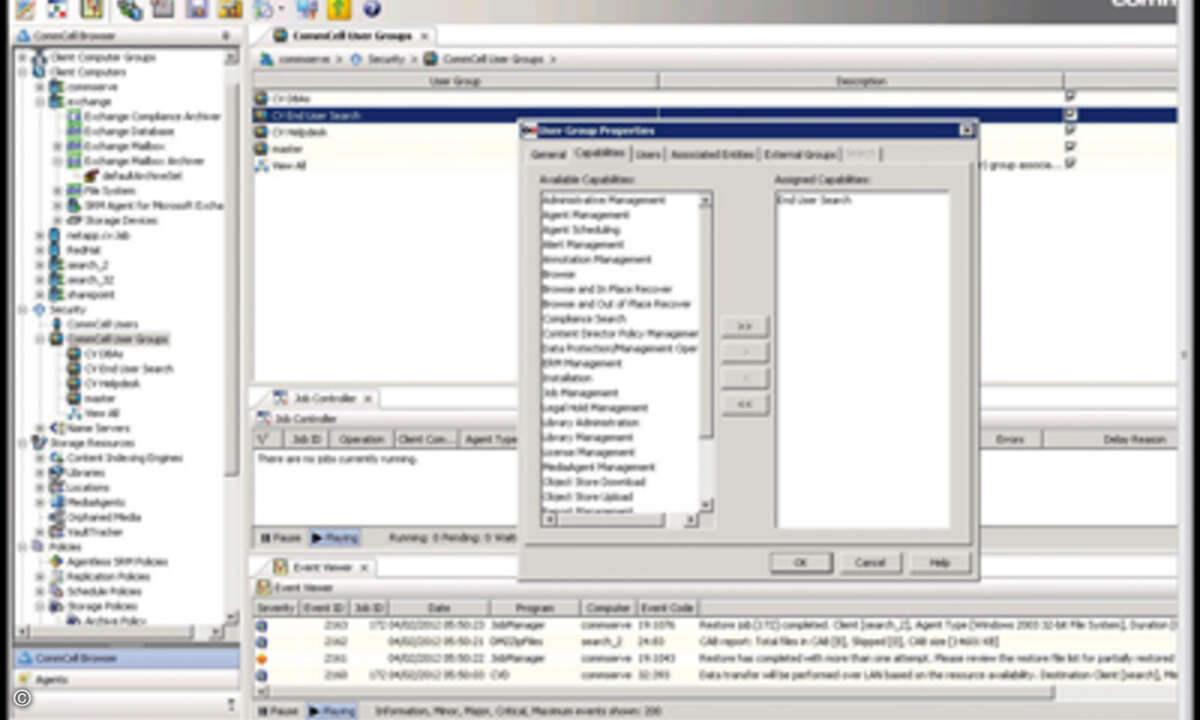Click the green up-arrow toolbar icon
Screen dimensions: 1200x720
(339, 9)
